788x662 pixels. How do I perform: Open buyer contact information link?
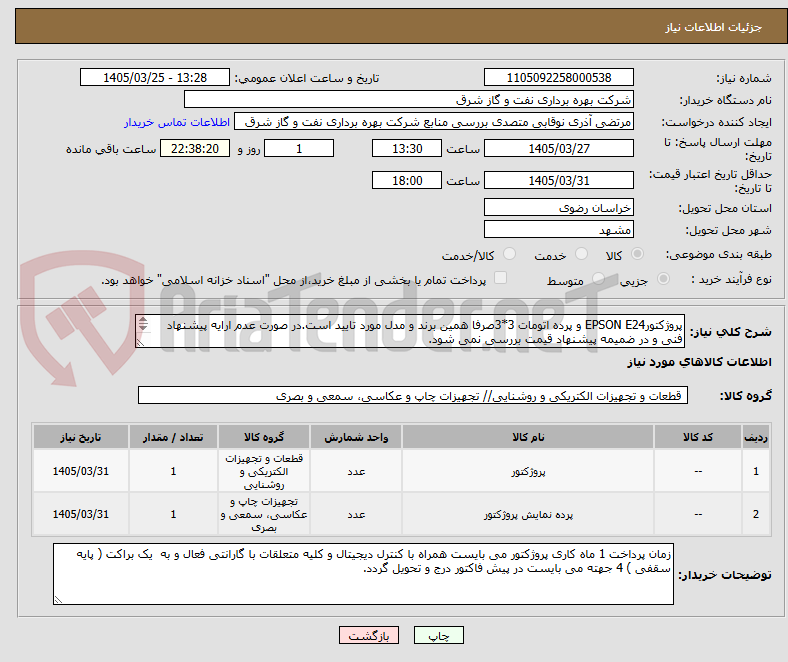[177, 122]
